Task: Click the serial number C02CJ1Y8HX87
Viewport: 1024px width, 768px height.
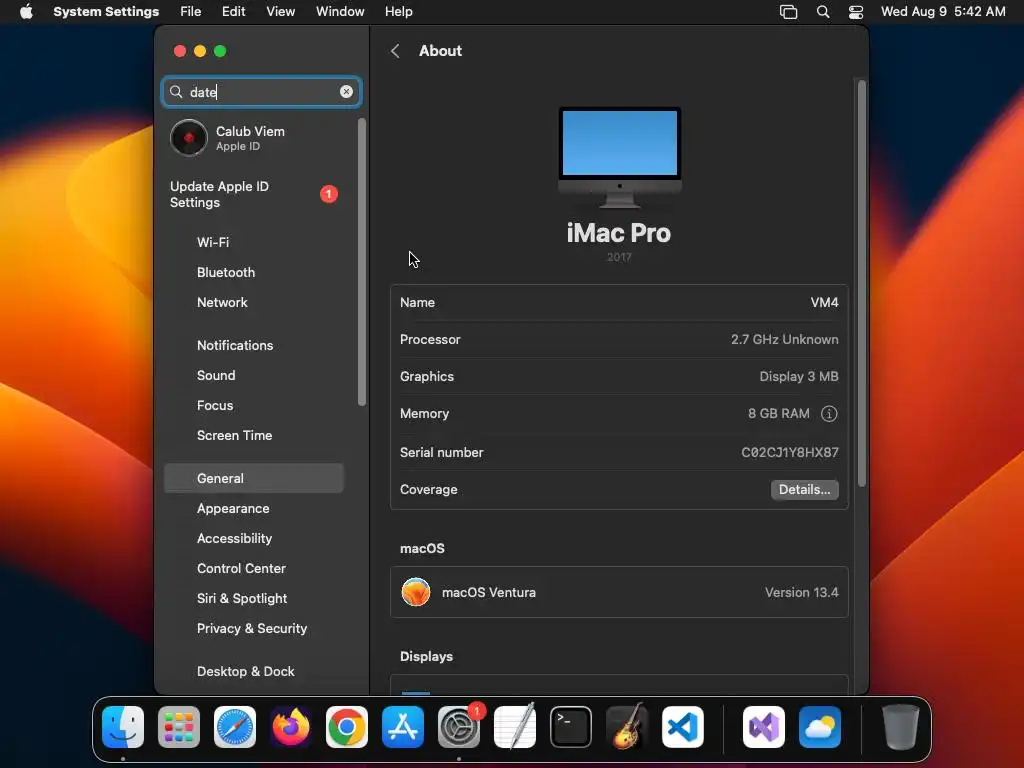Action: coord(790,453)
